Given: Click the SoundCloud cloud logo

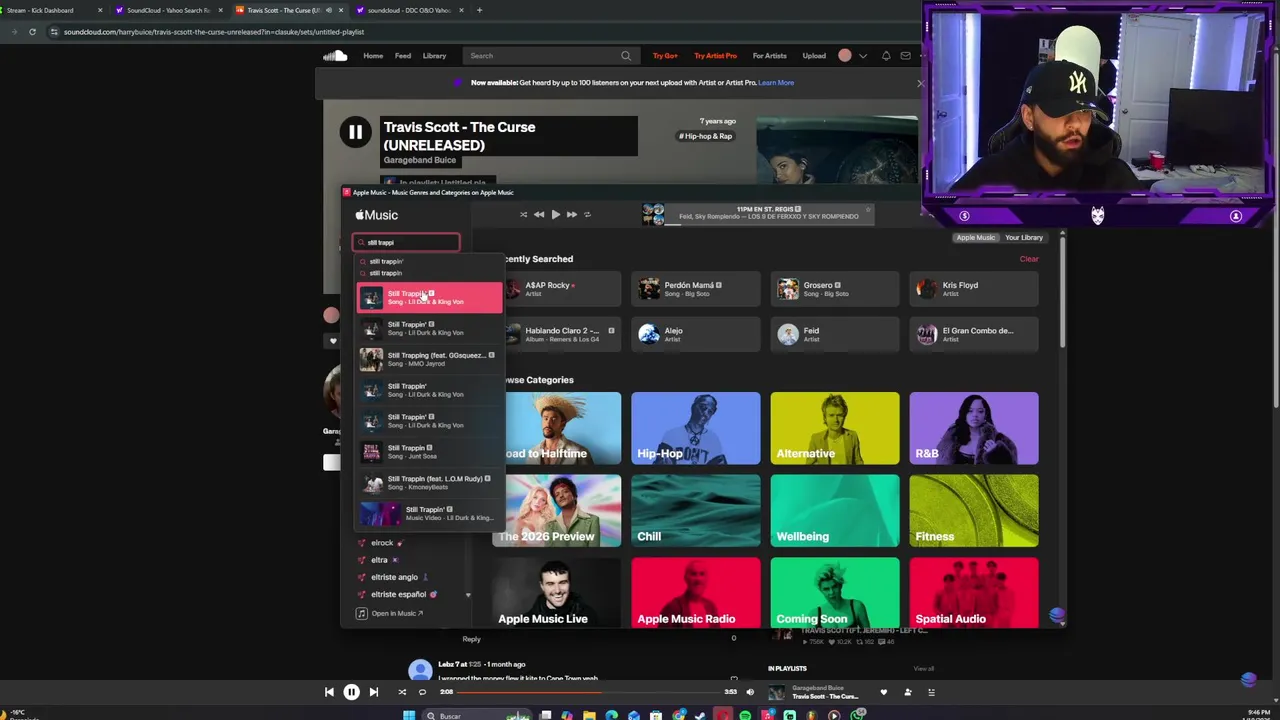Looking at the screenshot, I should (x=335, y=56).
